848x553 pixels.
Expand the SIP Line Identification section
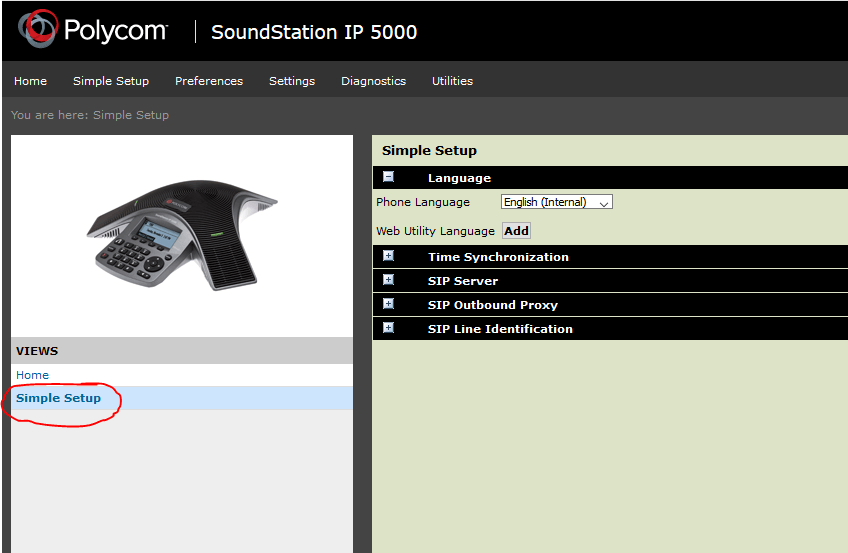point(388,328)
